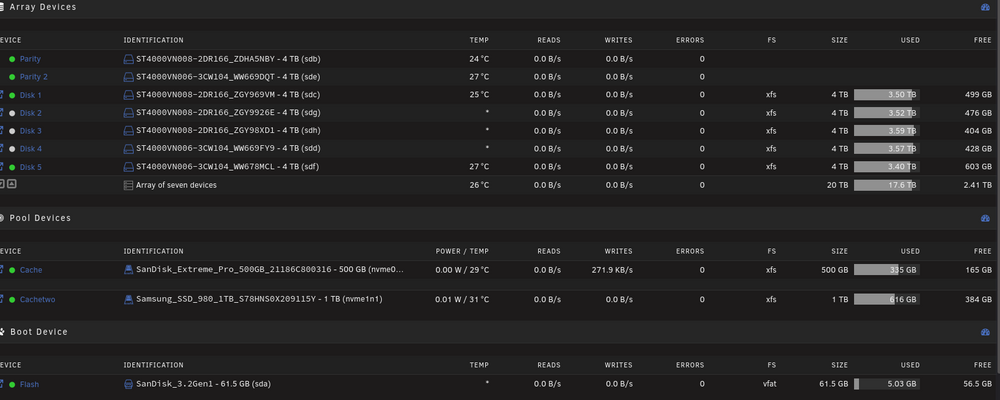The height and width of the screenshot is (400, 1000).
Task: Click the green status dot next to Cache
Action: click(x=12, y=270)
